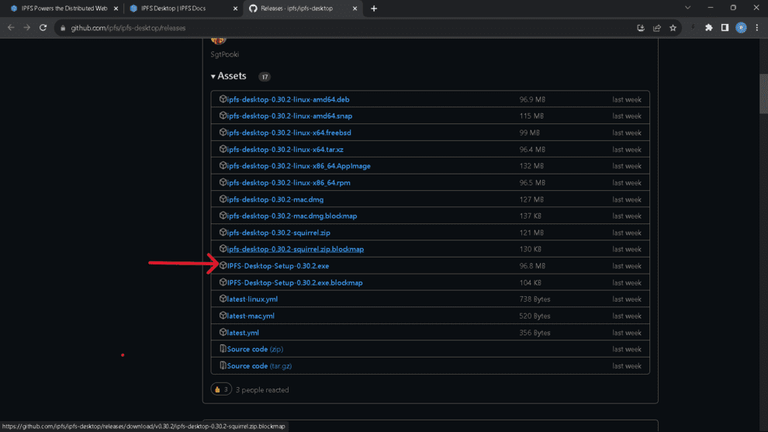Screen dimensions: 768x432
Task: Click the Assets count badge 17
Action: (264, 77)
